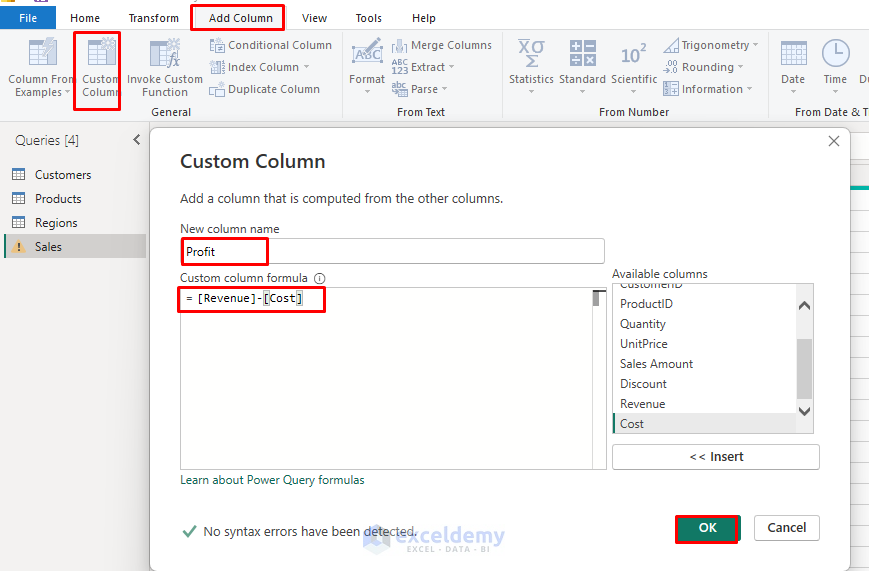Open Rounding options
This screenshot has height=571, width=869.
pos(703,67)
